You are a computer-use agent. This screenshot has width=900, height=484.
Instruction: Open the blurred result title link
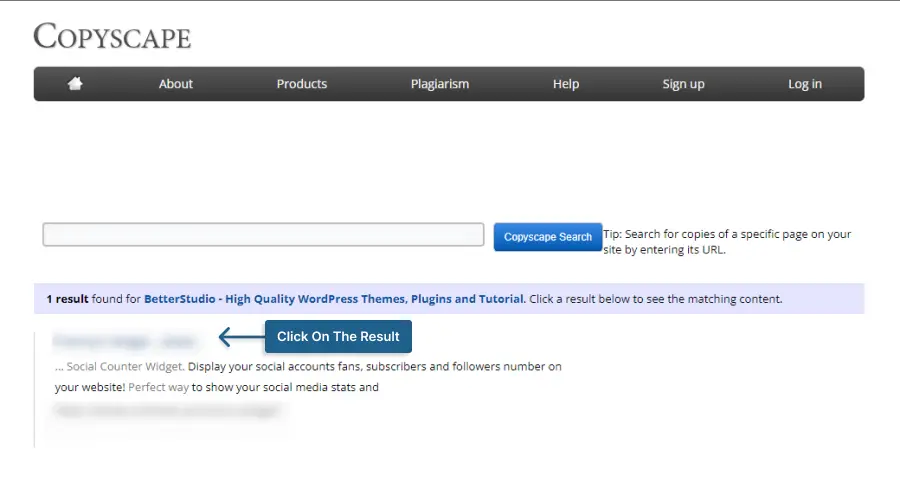(125, 342)
